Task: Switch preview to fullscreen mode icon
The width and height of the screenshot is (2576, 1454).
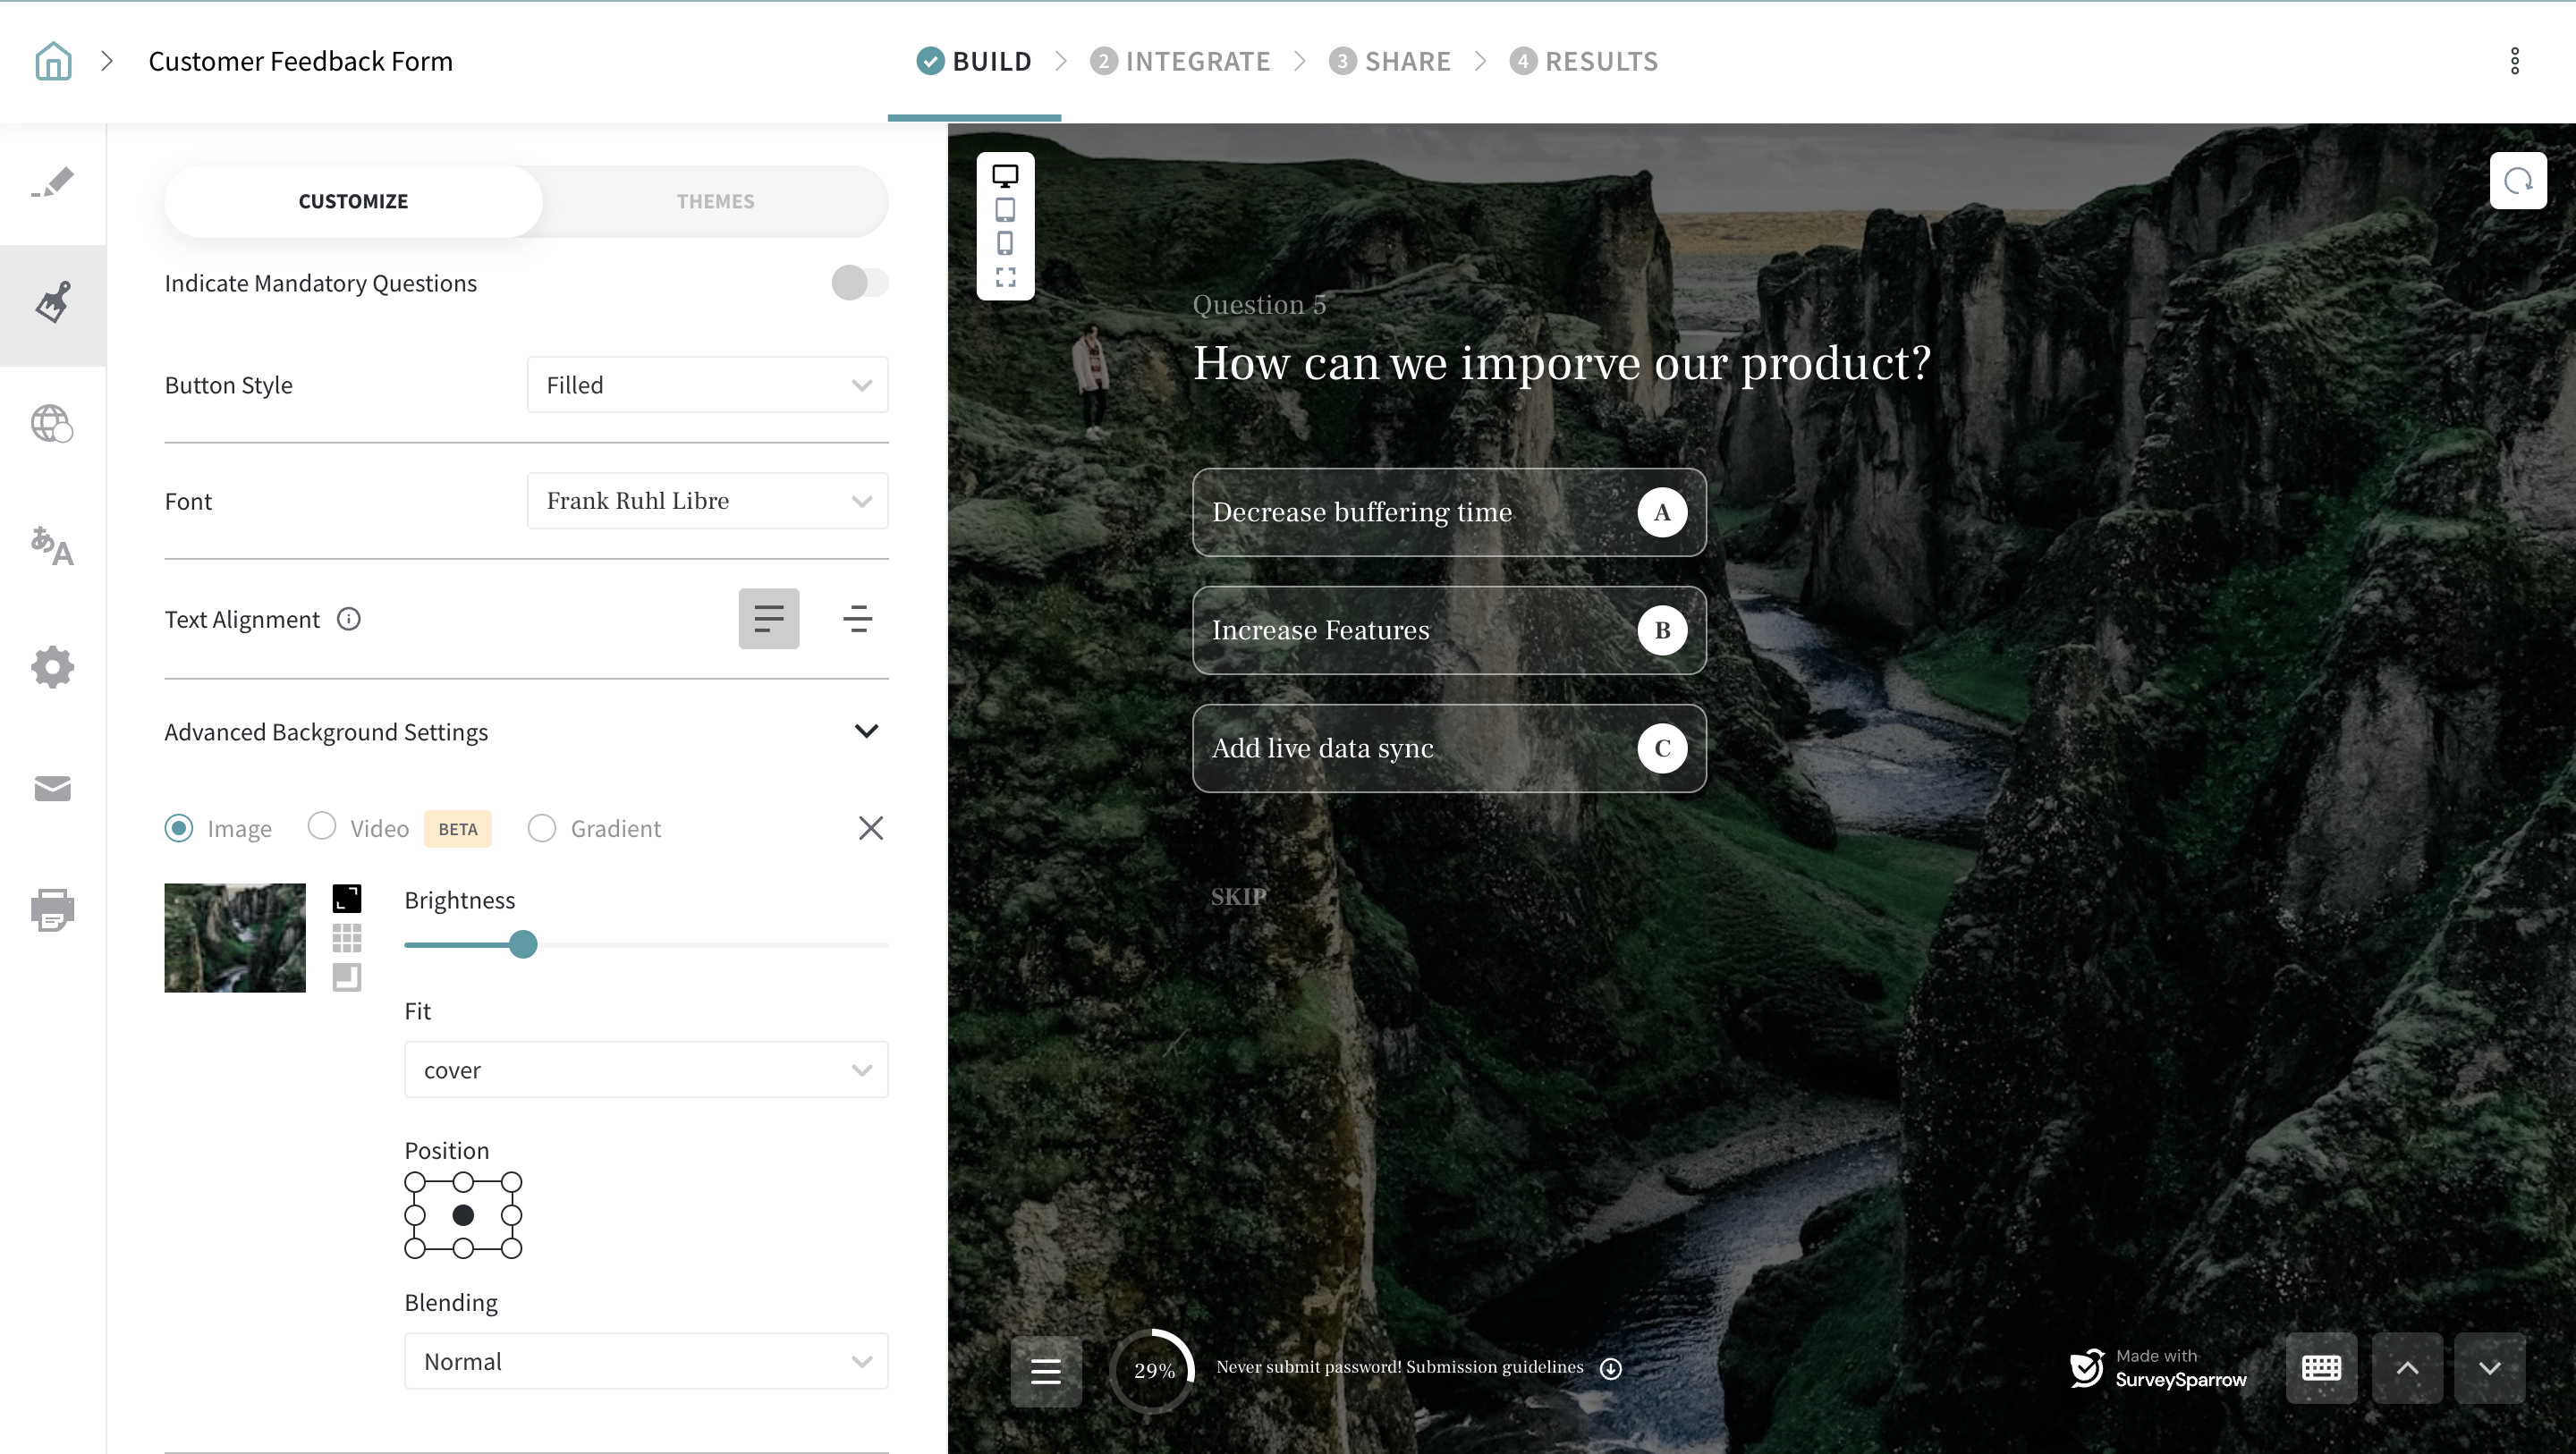Action: pos(1005,277)
